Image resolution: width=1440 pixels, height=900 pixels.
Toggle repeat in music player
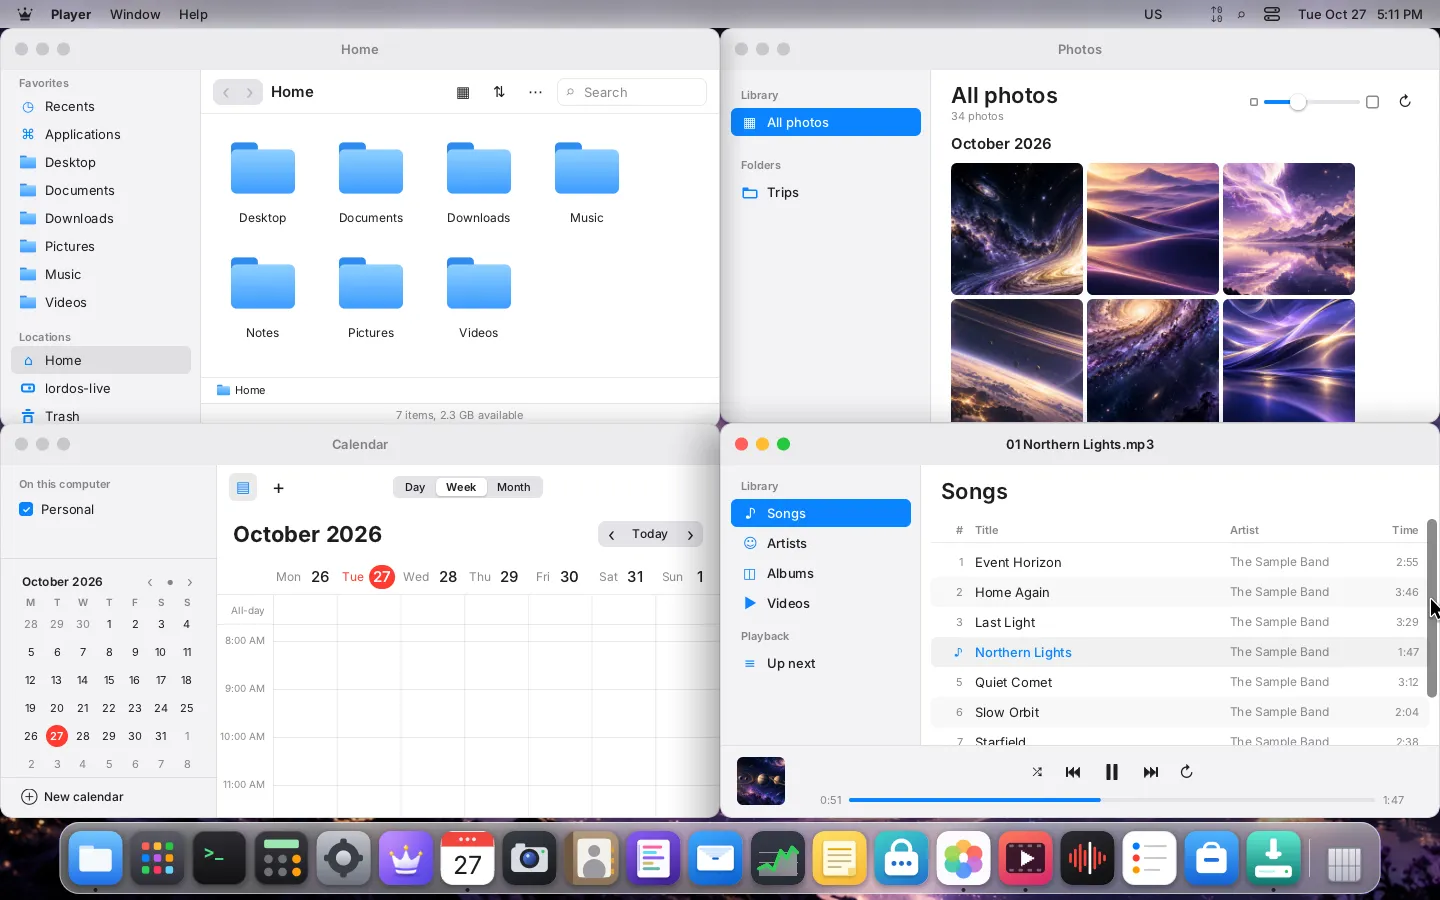point(1187,772)
